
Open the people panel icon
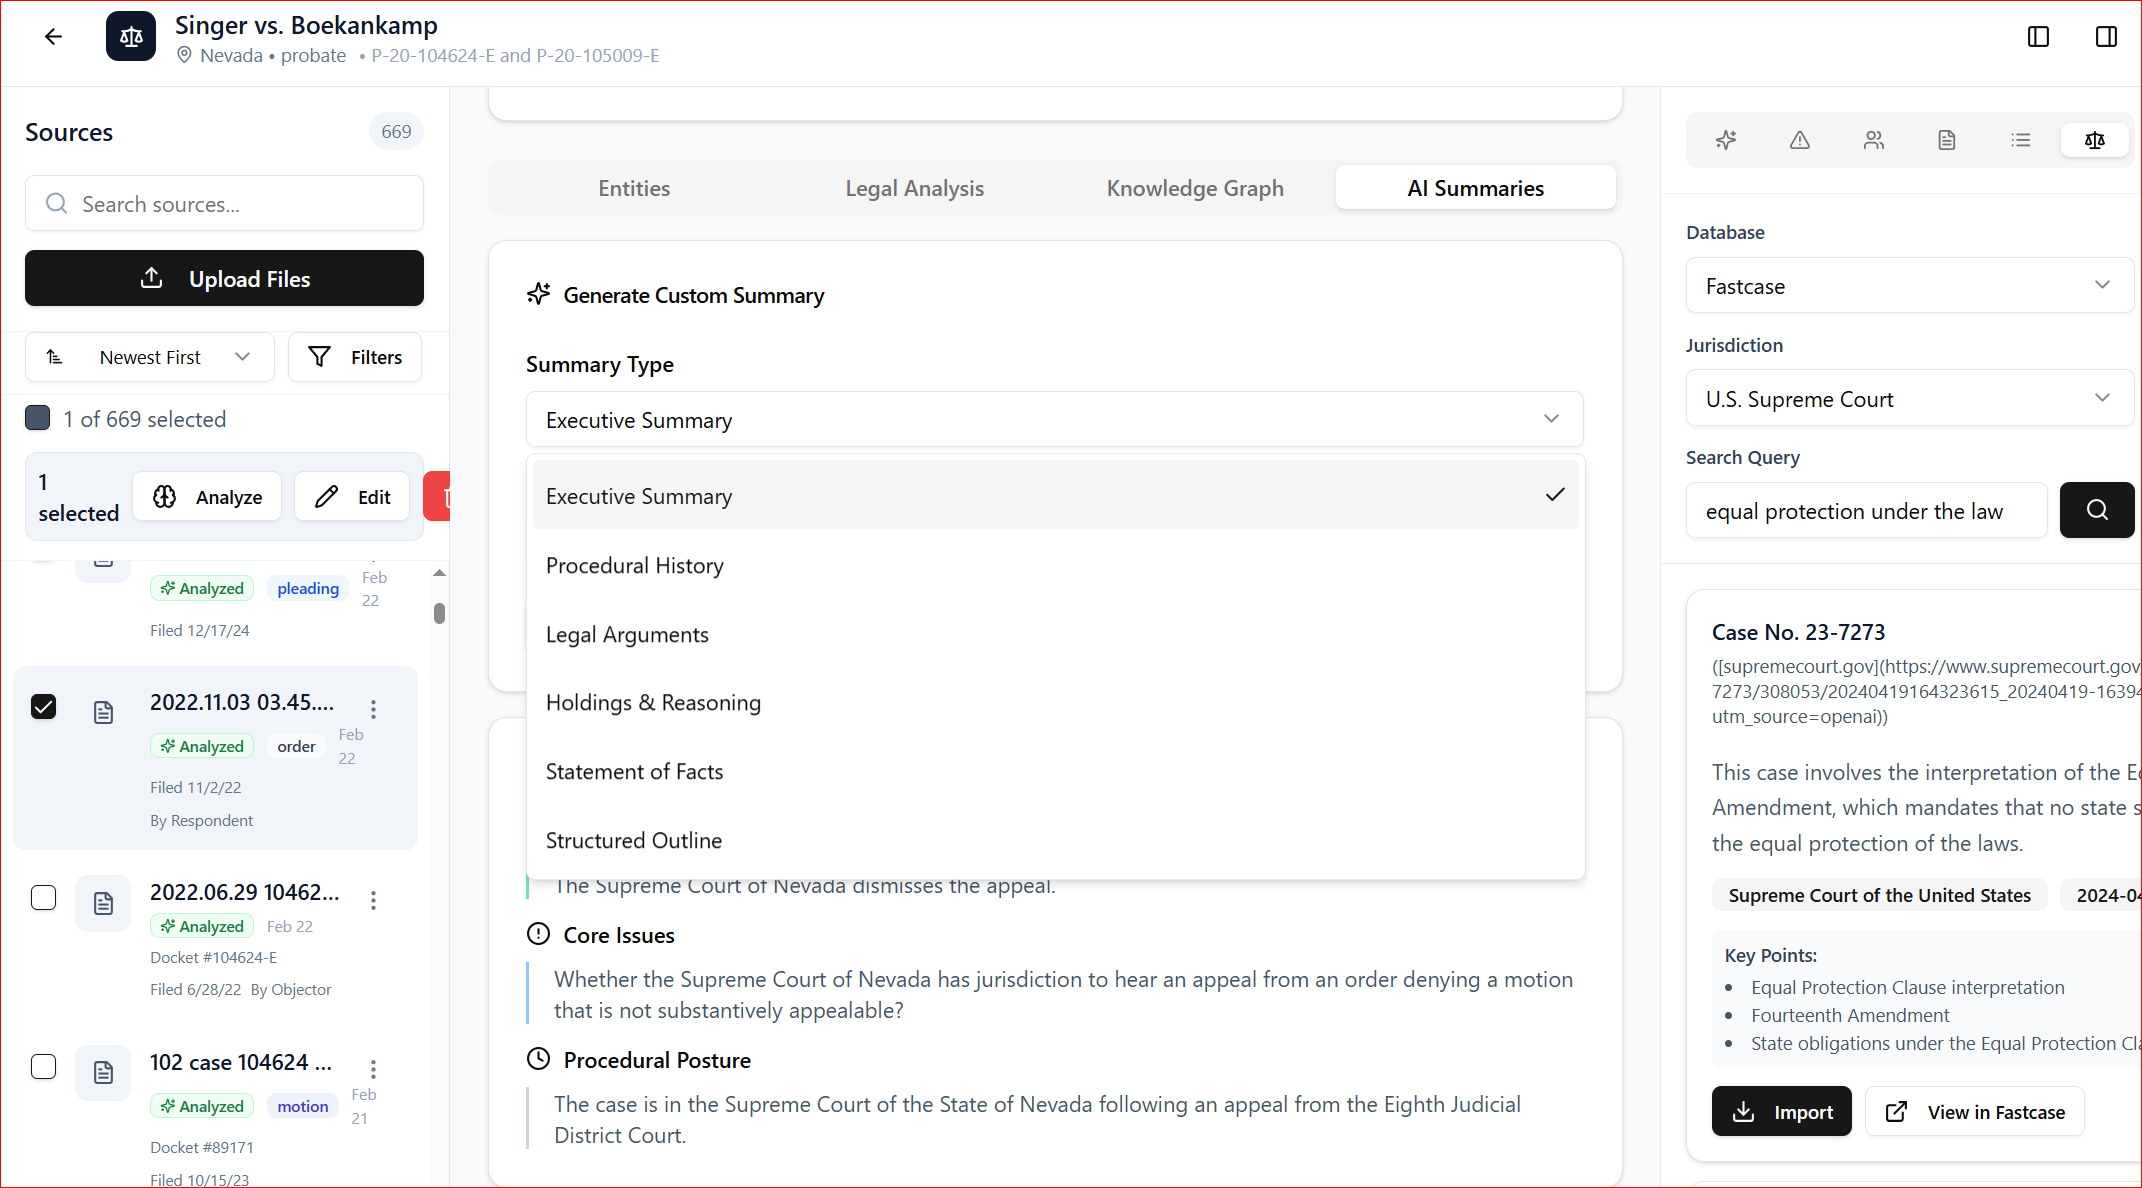(1874, 140)
